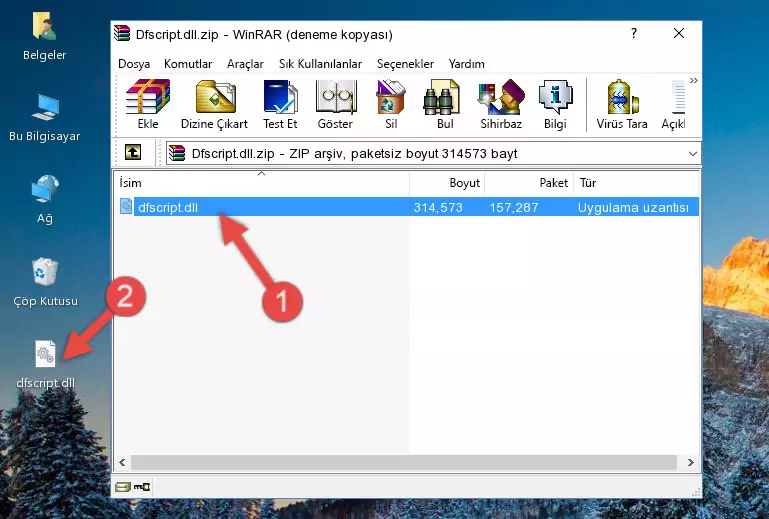The width and height of the screenshot is (769, 519).
Task: Open the Komutlar menu
Action: coord(188,64)
